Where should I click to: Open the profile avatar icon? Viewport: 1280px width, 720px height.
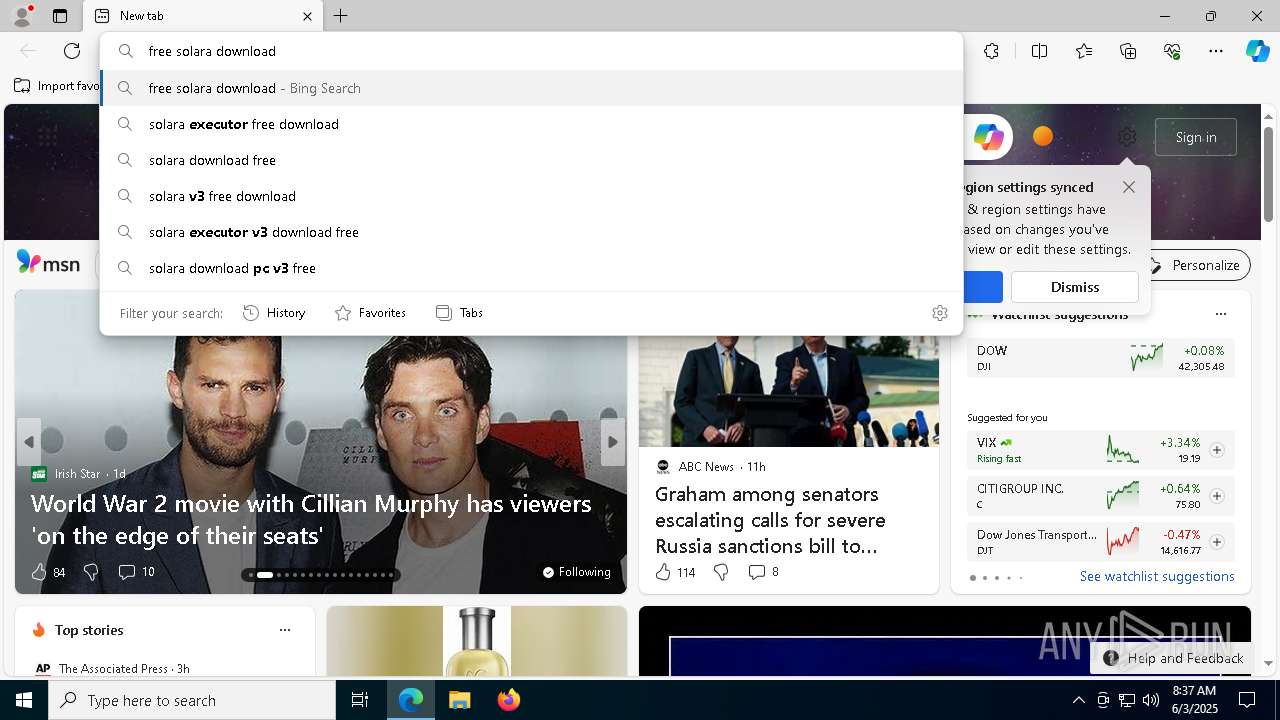[21, 16]
